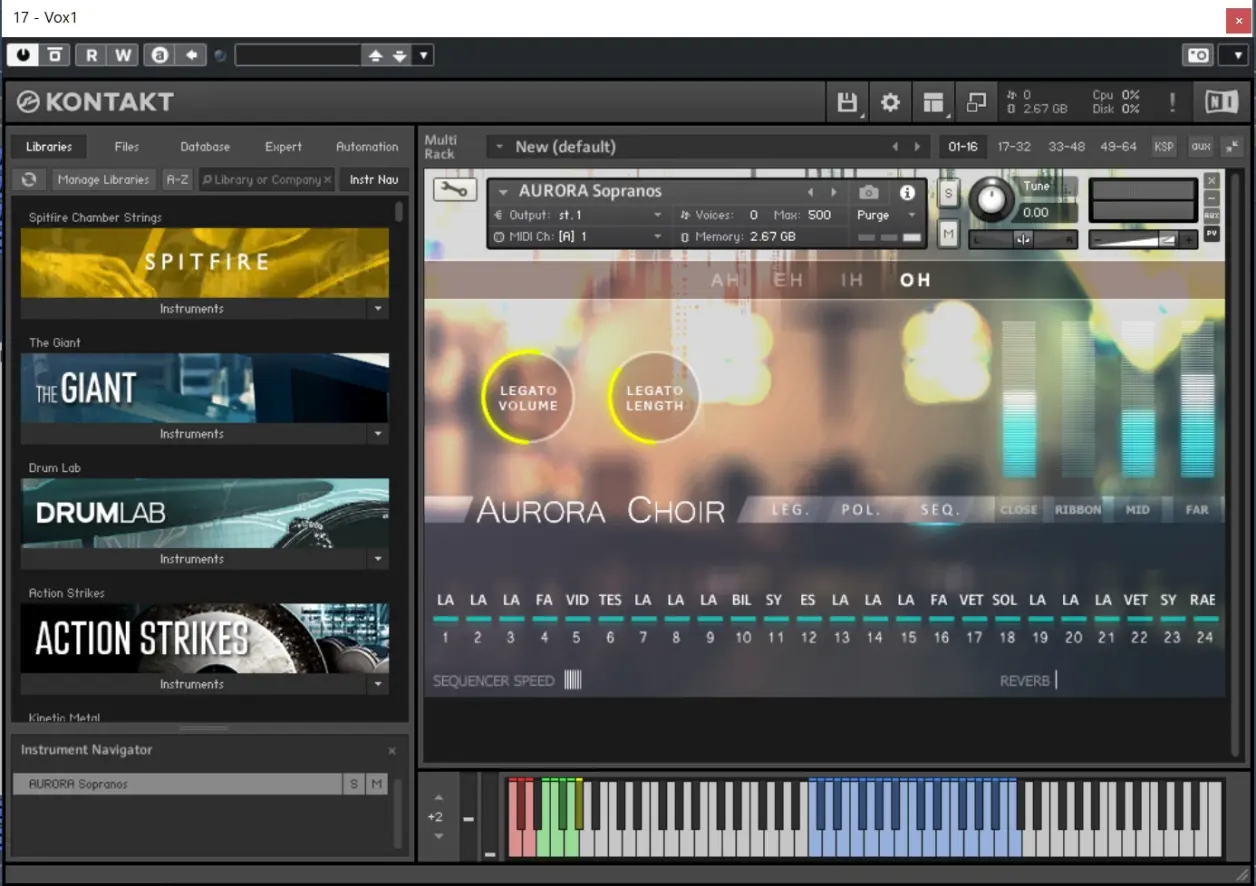This screenshot has width=1256, height=886.
Task: Click the next multi arrow in rack header
Action: (x=917, y=147)
